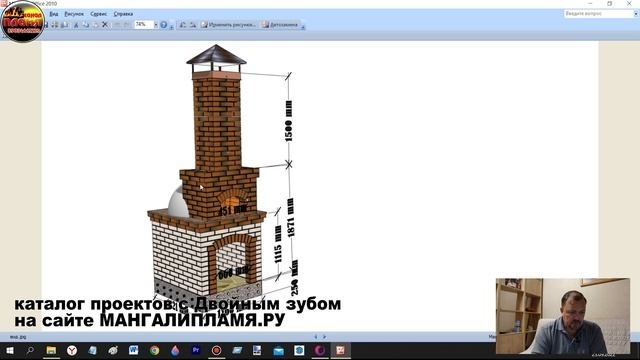Open the Вид menu
This screenshot has width=640, height=360.
click(53, 14)
